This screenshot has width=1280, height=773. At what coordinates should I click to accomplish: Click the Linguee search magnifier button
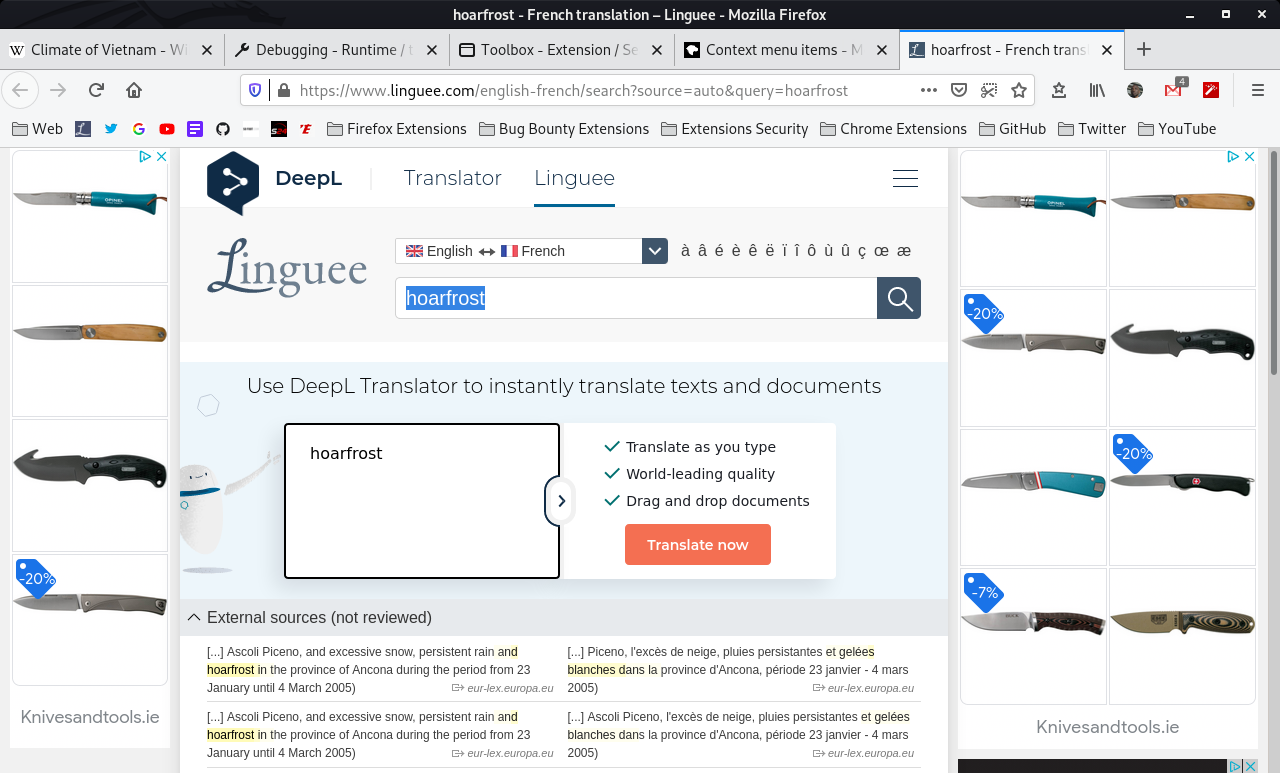(899, 298)
